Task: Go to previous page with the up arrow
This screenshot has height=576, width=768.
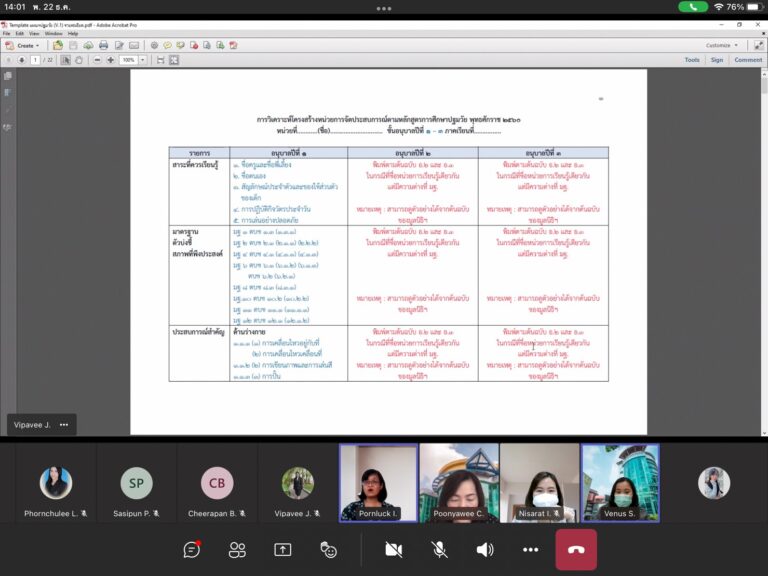Action: [x=8, y=60]
